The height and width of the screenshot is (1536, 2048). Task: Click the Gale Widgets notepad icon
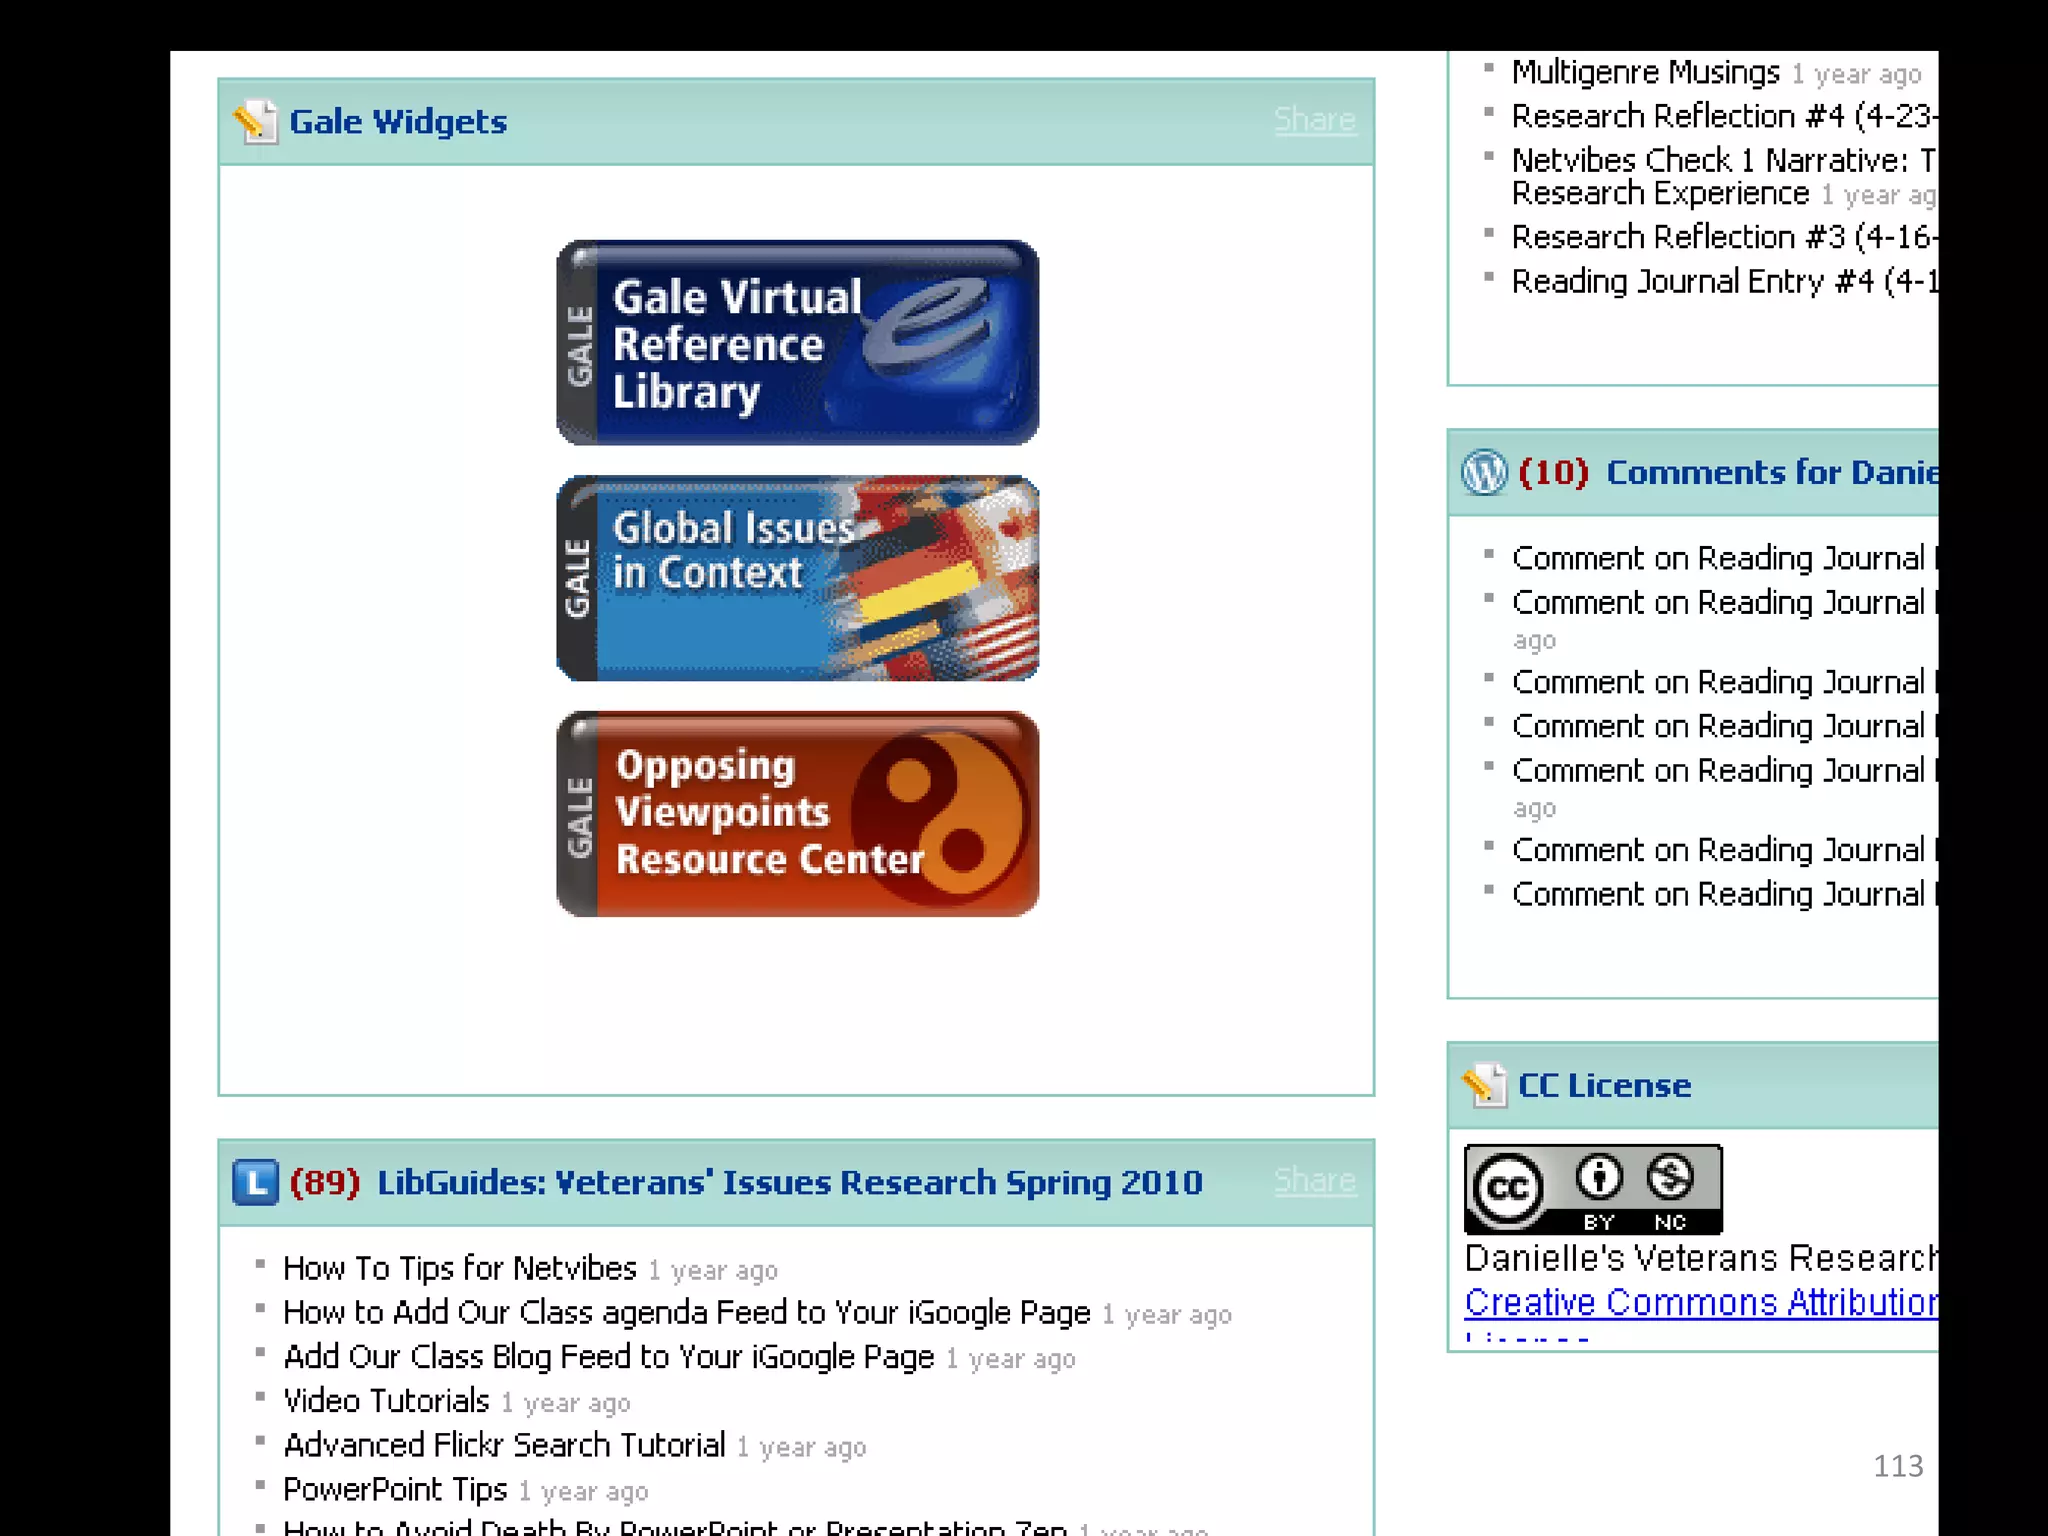255,122
